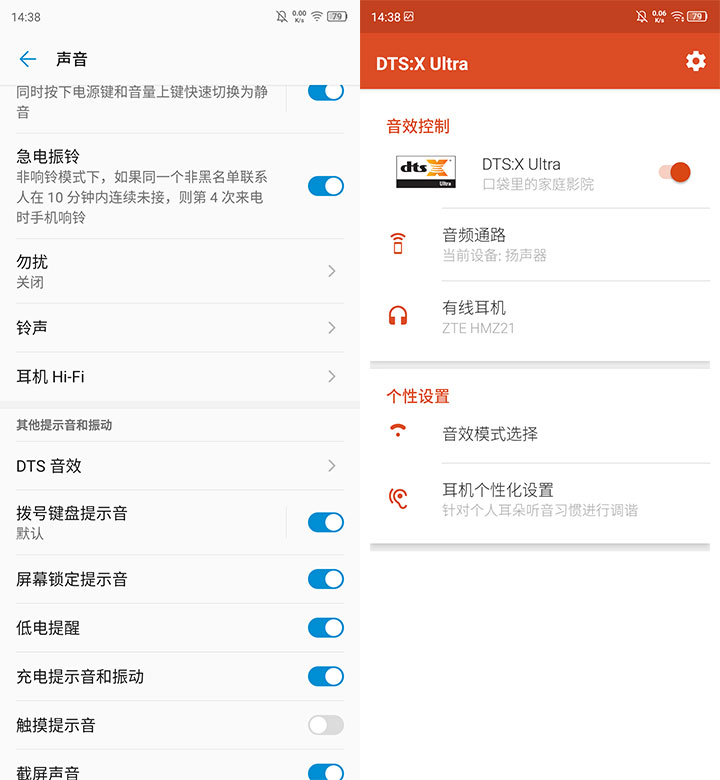Screen dimensions: 720x780
Task: Tap the 拨号键盘提示音 label
Action: tap(72, 513)
